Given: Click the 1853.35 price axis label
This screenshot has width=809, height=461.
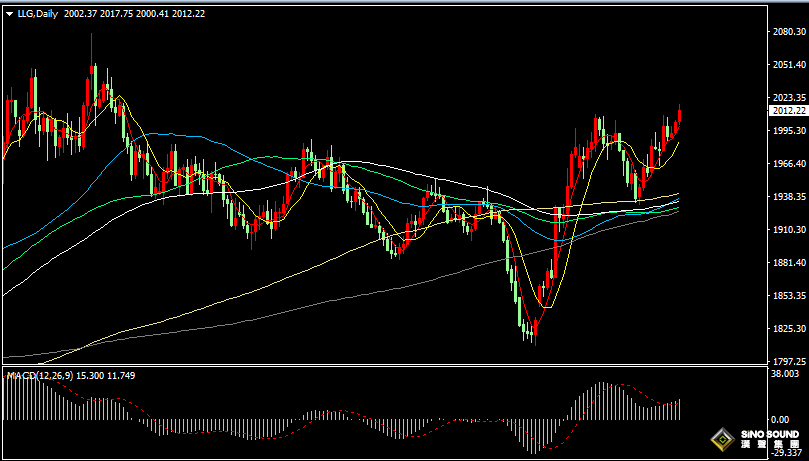Looking at the screenshot, I should [790, 296].
